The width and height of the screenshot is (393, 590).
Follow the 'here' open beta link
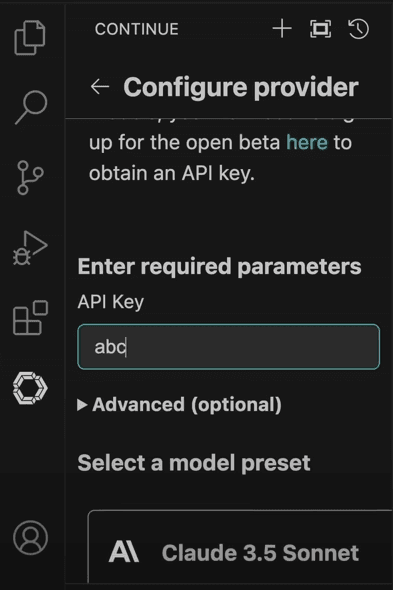[307, 143]
